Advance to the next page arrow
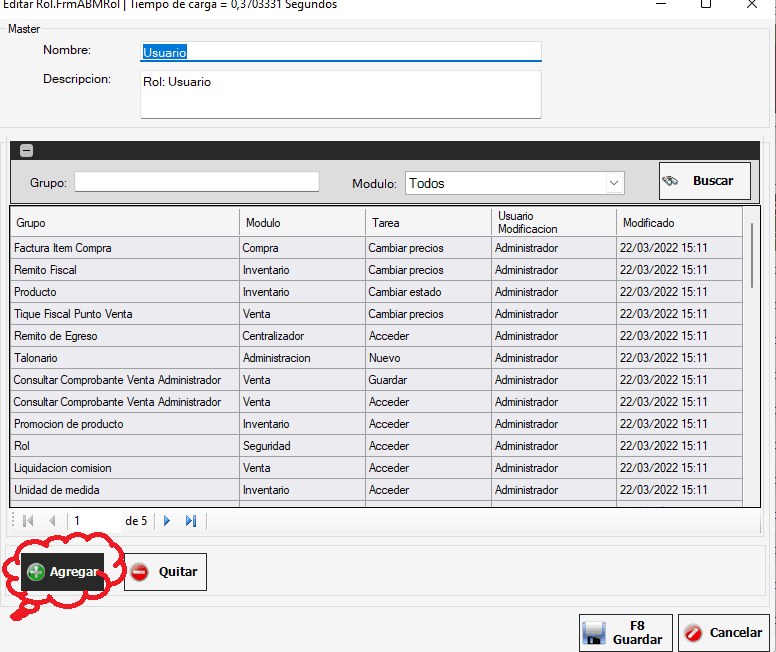 click(x=167, y=521)
